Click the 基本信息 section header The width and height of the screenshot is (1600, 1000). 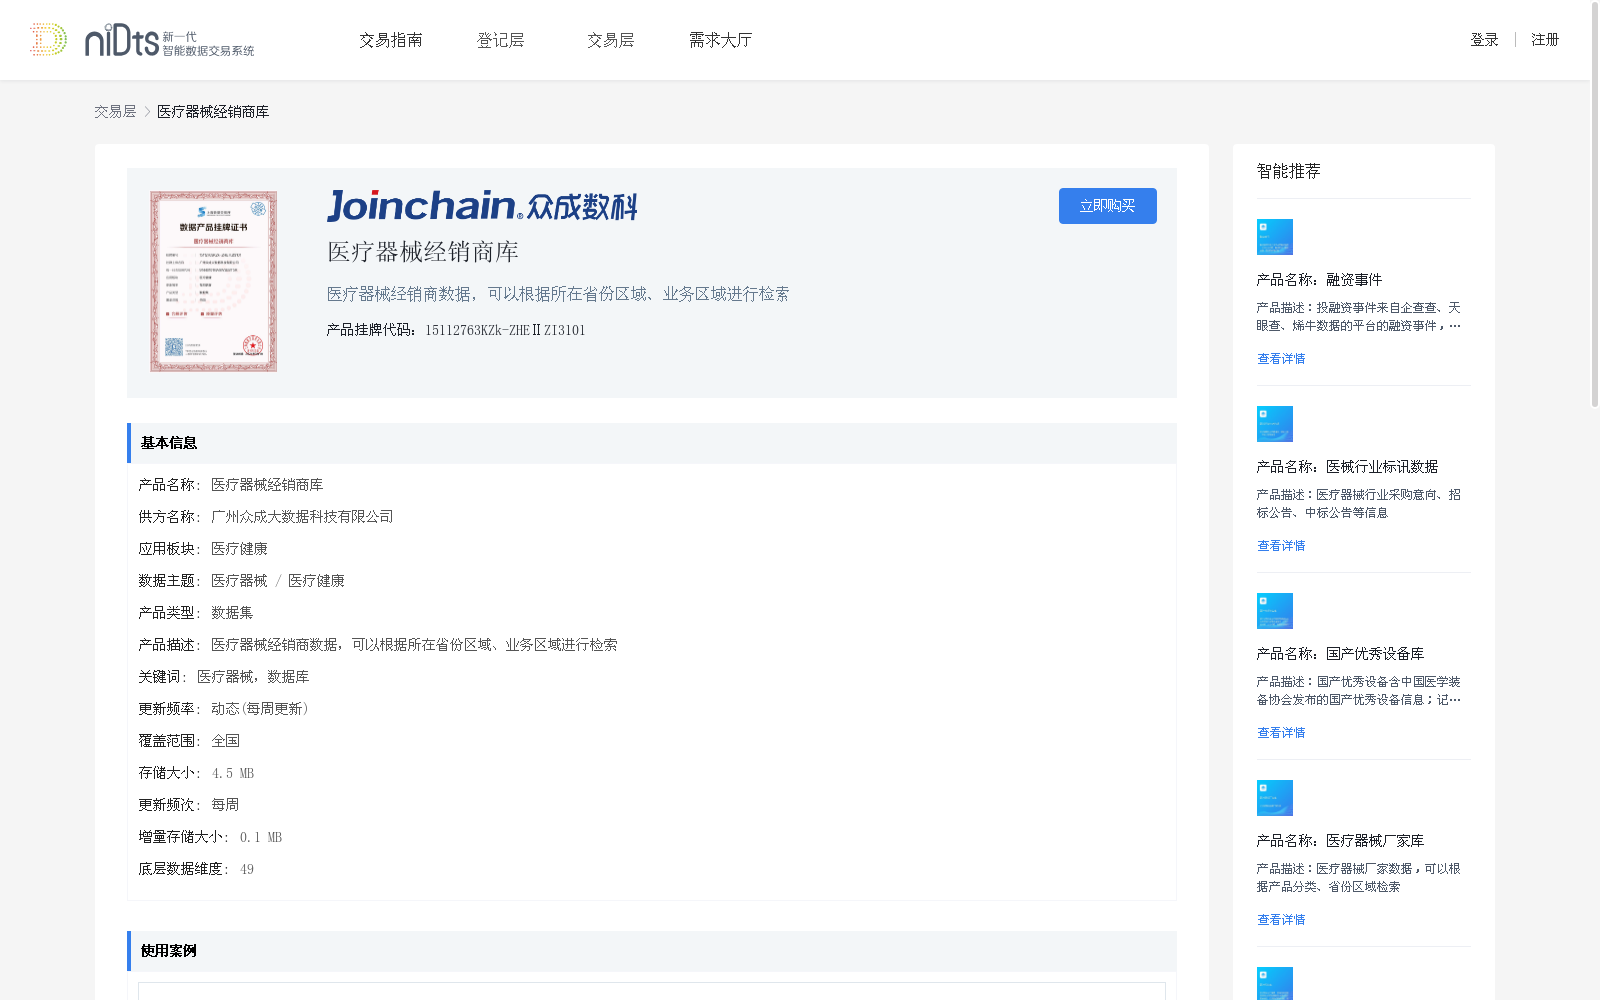(x=652, y=443)
